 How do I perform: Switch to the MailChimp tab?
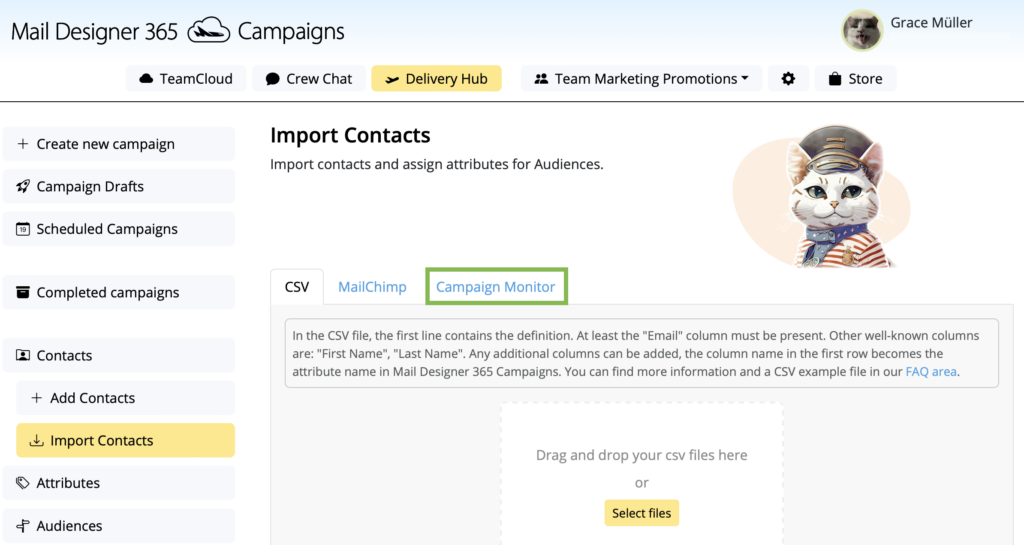coord(372,287)
